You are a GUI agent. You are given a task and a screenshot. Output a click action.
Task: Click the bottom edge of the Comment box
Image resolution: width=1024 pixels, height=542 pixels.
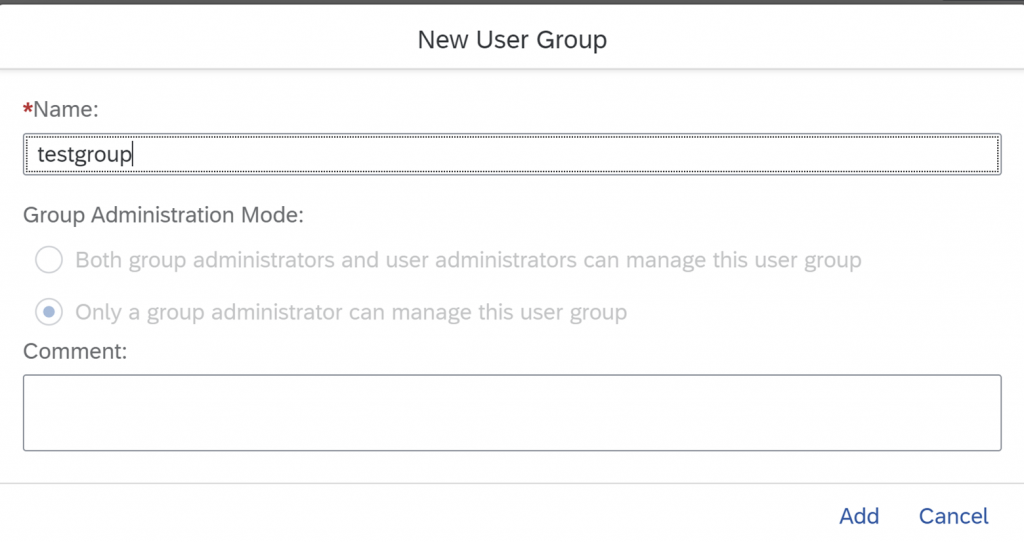(512, 450)
